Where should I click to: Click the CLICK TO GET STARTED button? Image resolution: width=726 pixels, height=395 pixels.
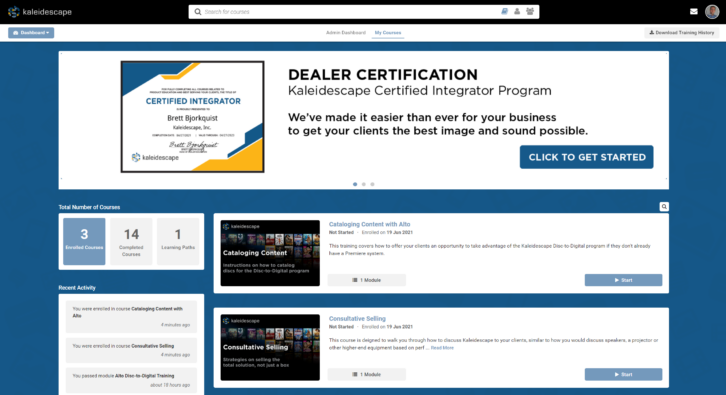[x=586, y=157]
